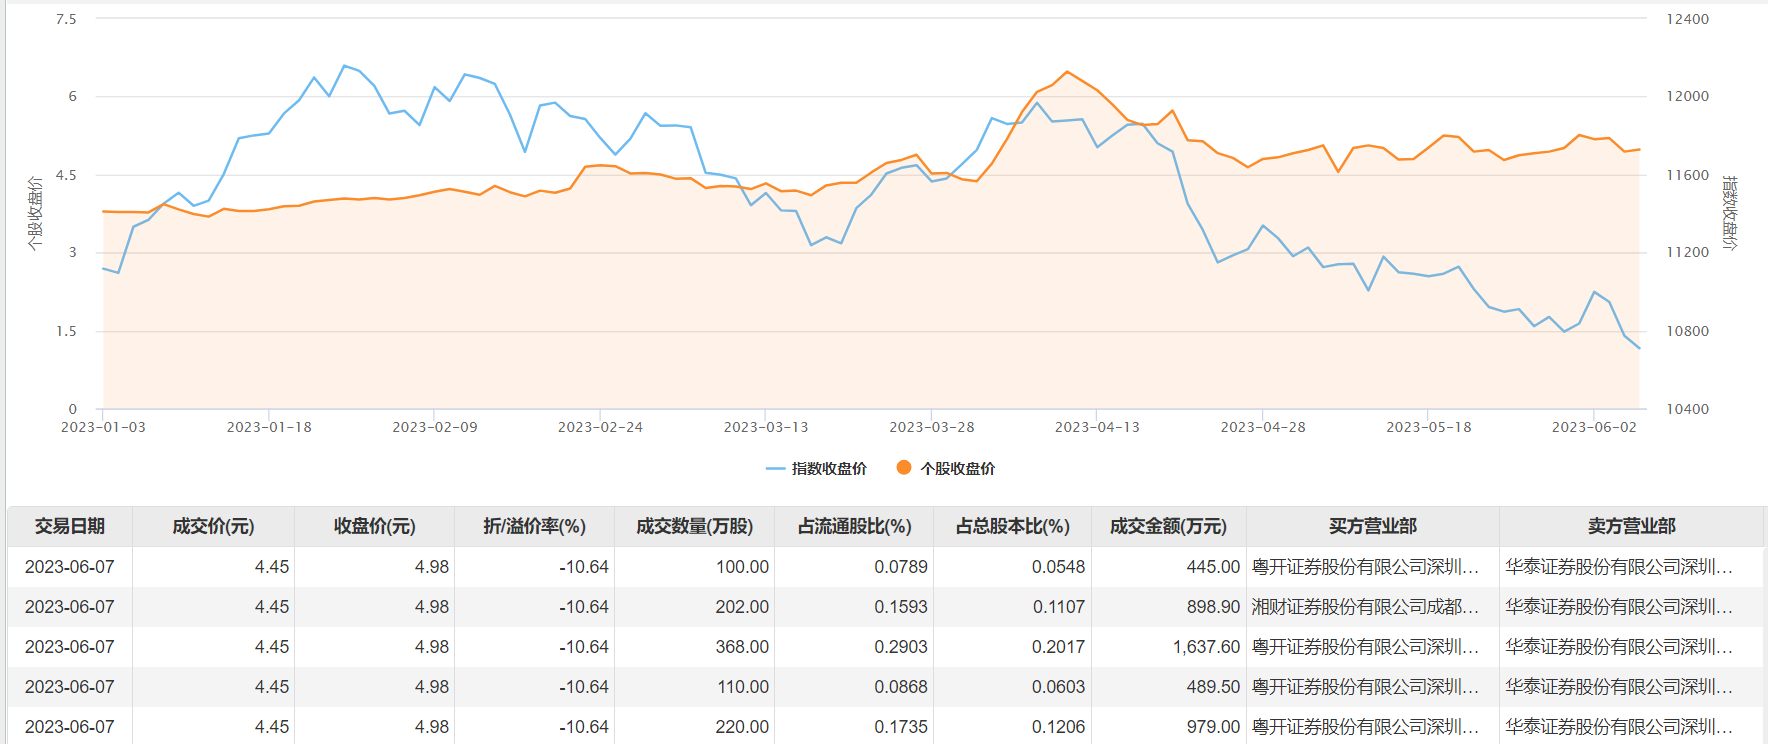Click the 买方营业部 column header
This screenshot has width=1768, height=744.
[1372, 526]
